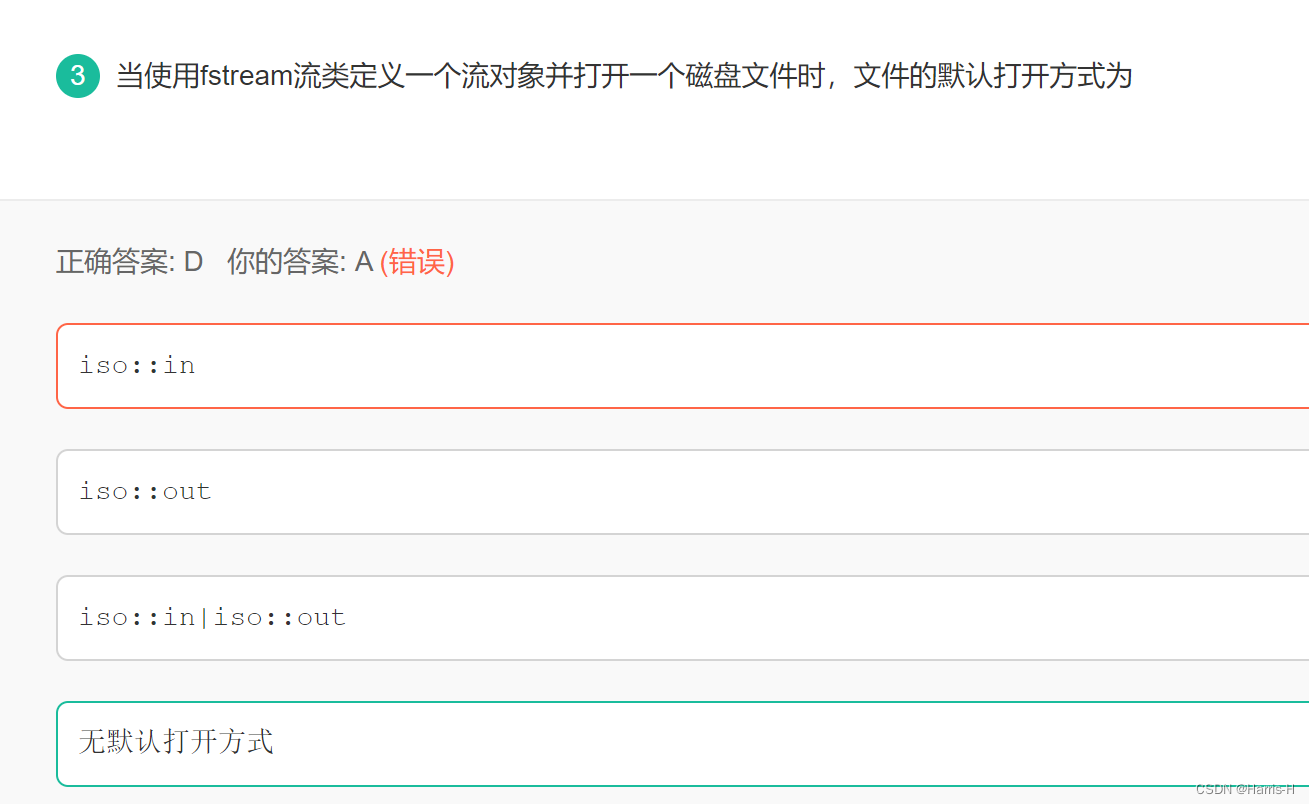Click the red (错误) label

[x=417, y=262]
